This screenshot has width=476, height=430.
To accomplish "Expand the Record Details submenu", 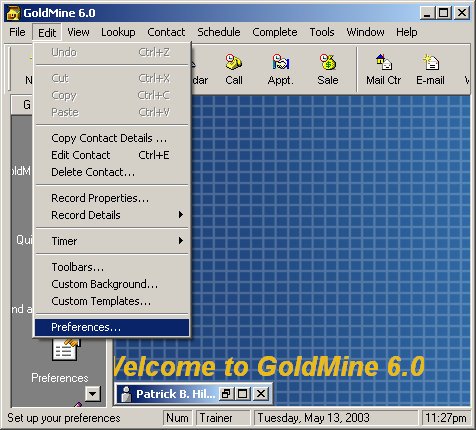I will (x=112, y=215).
